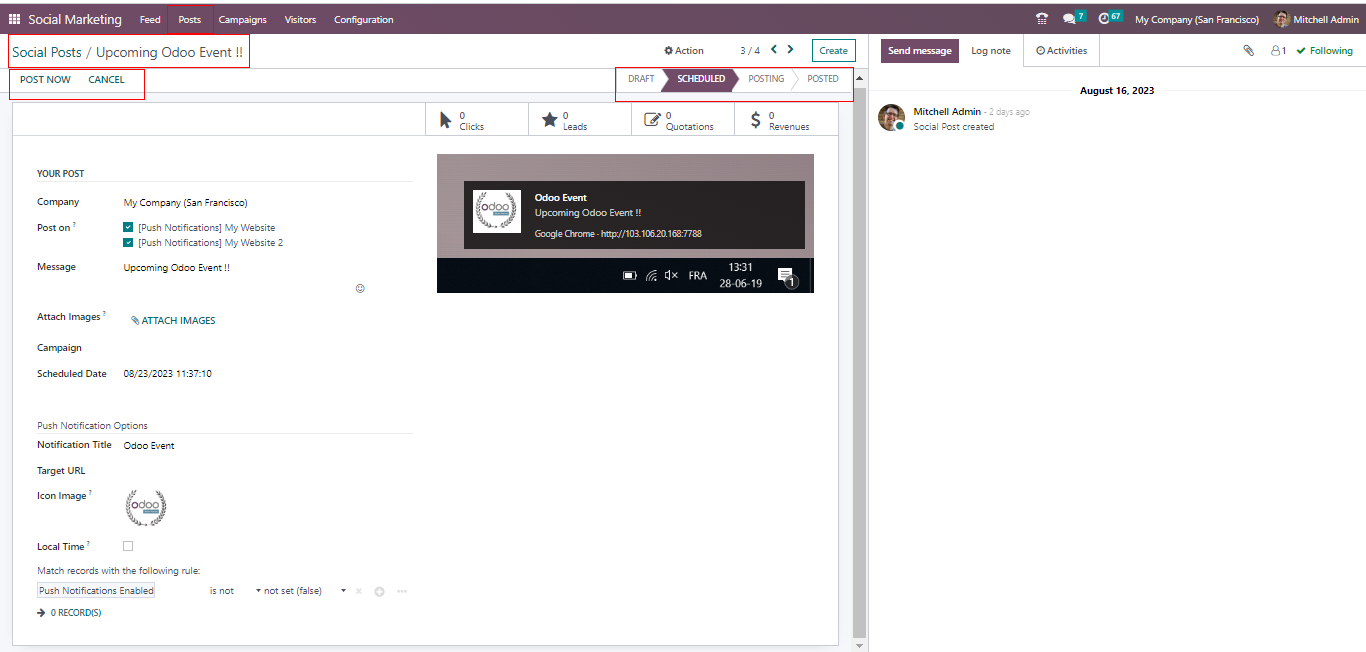Show followers count icon
The width and height of the screenshot is (1366, 652).
pos(1278,51)
